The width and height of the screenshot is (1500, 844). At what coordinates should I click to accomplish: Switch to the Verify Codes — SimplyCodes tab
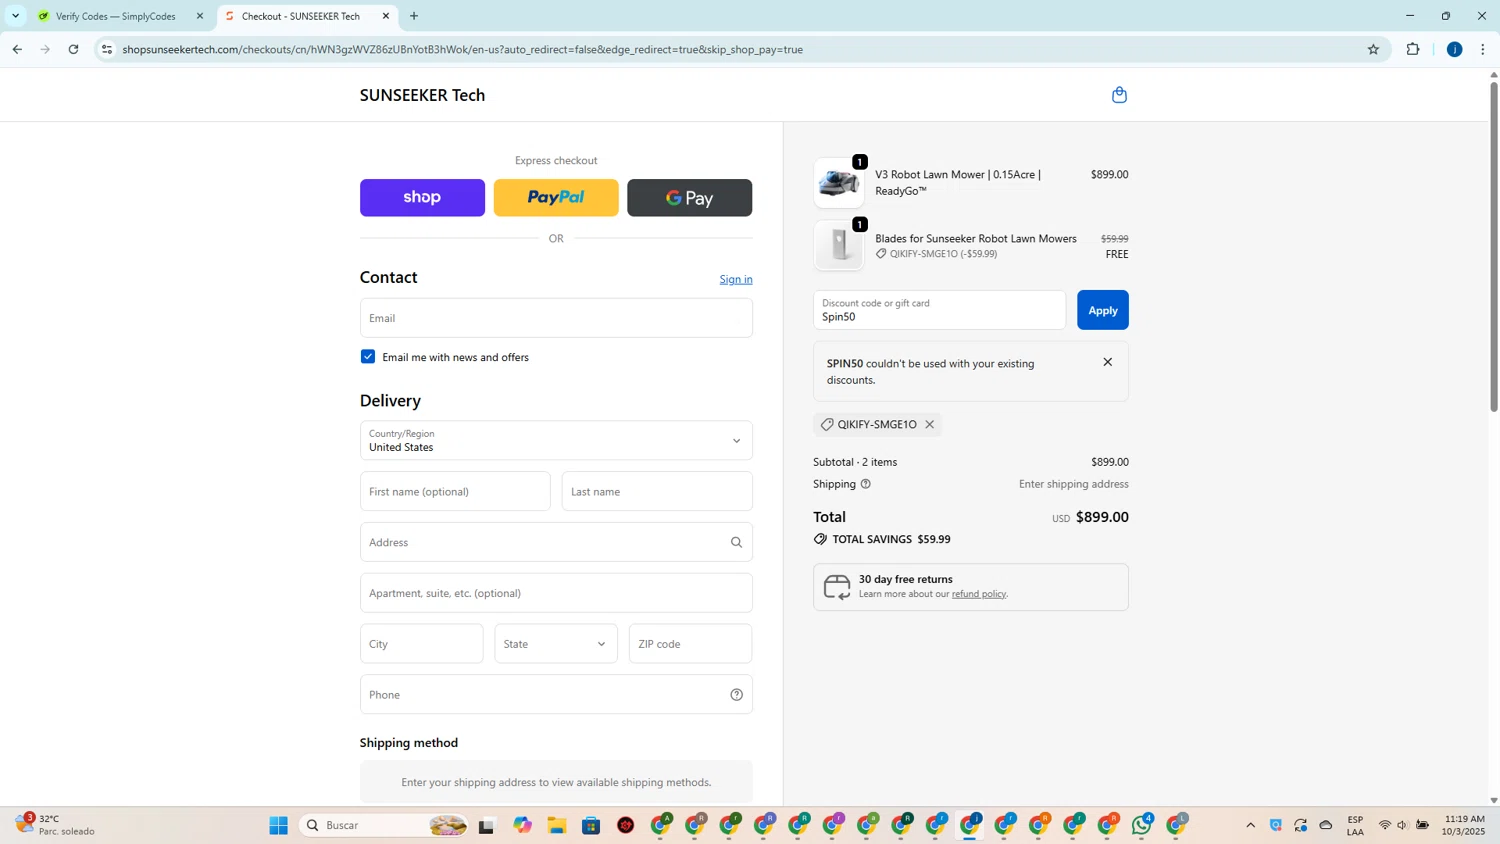point(118,16)
